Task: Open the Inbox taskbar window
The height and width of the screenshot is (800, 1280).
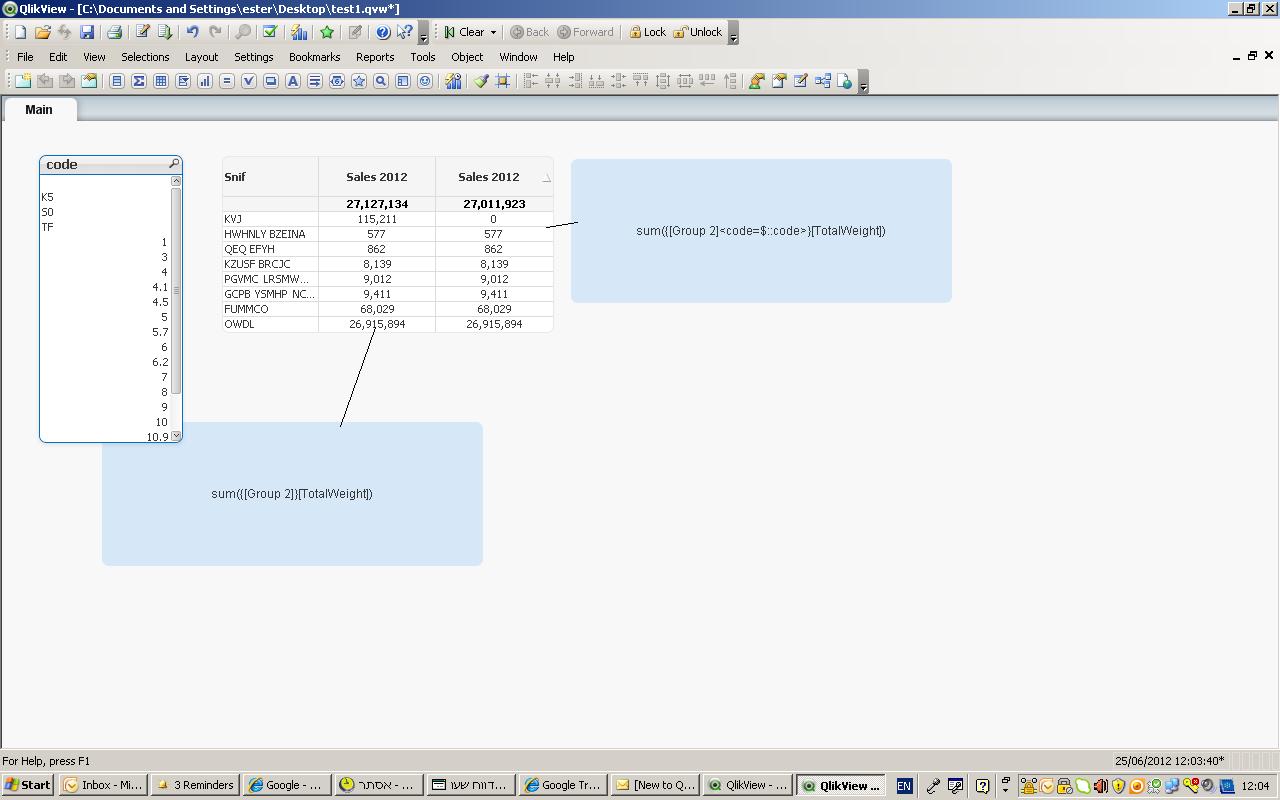Action: click(x=103, y=785)
